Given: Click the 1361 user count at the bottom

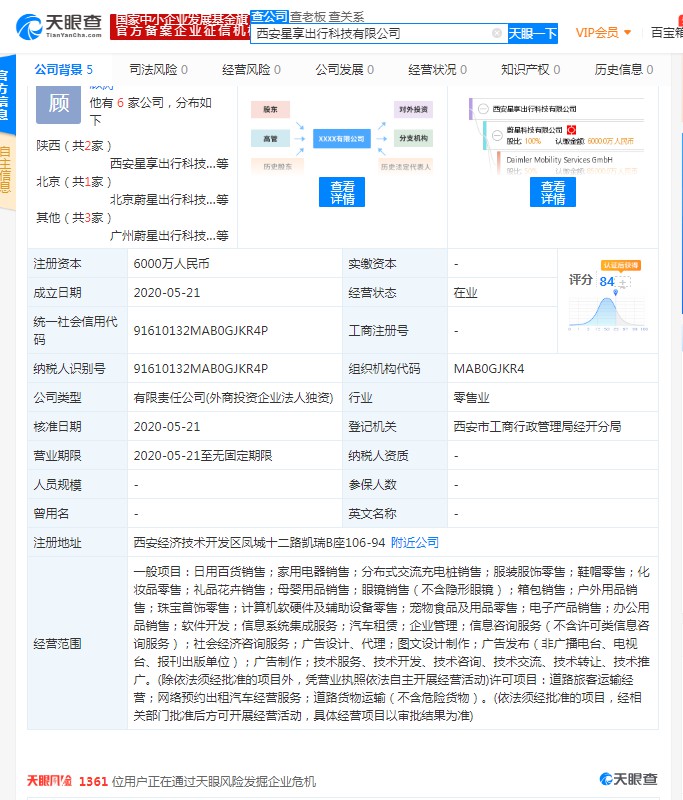Looking at the screenshot, I should [x=93, y=781].
